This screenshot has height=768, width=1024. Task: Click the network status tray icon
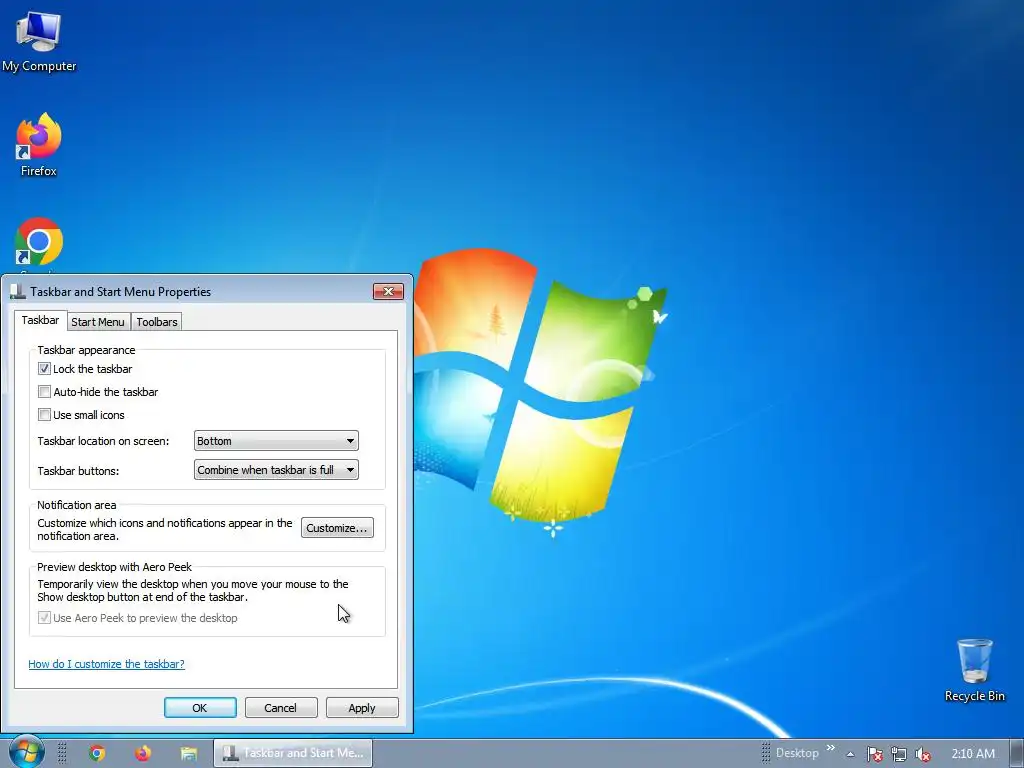899,754
